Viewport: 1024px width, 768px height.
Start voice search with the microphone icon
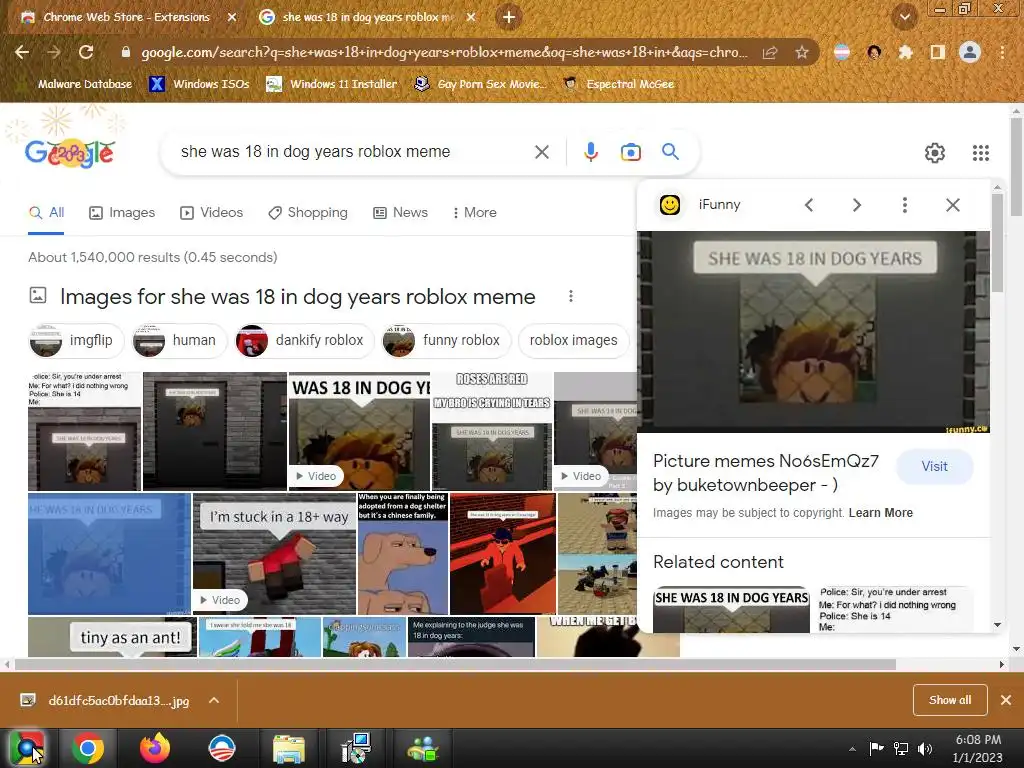(590, 152)
